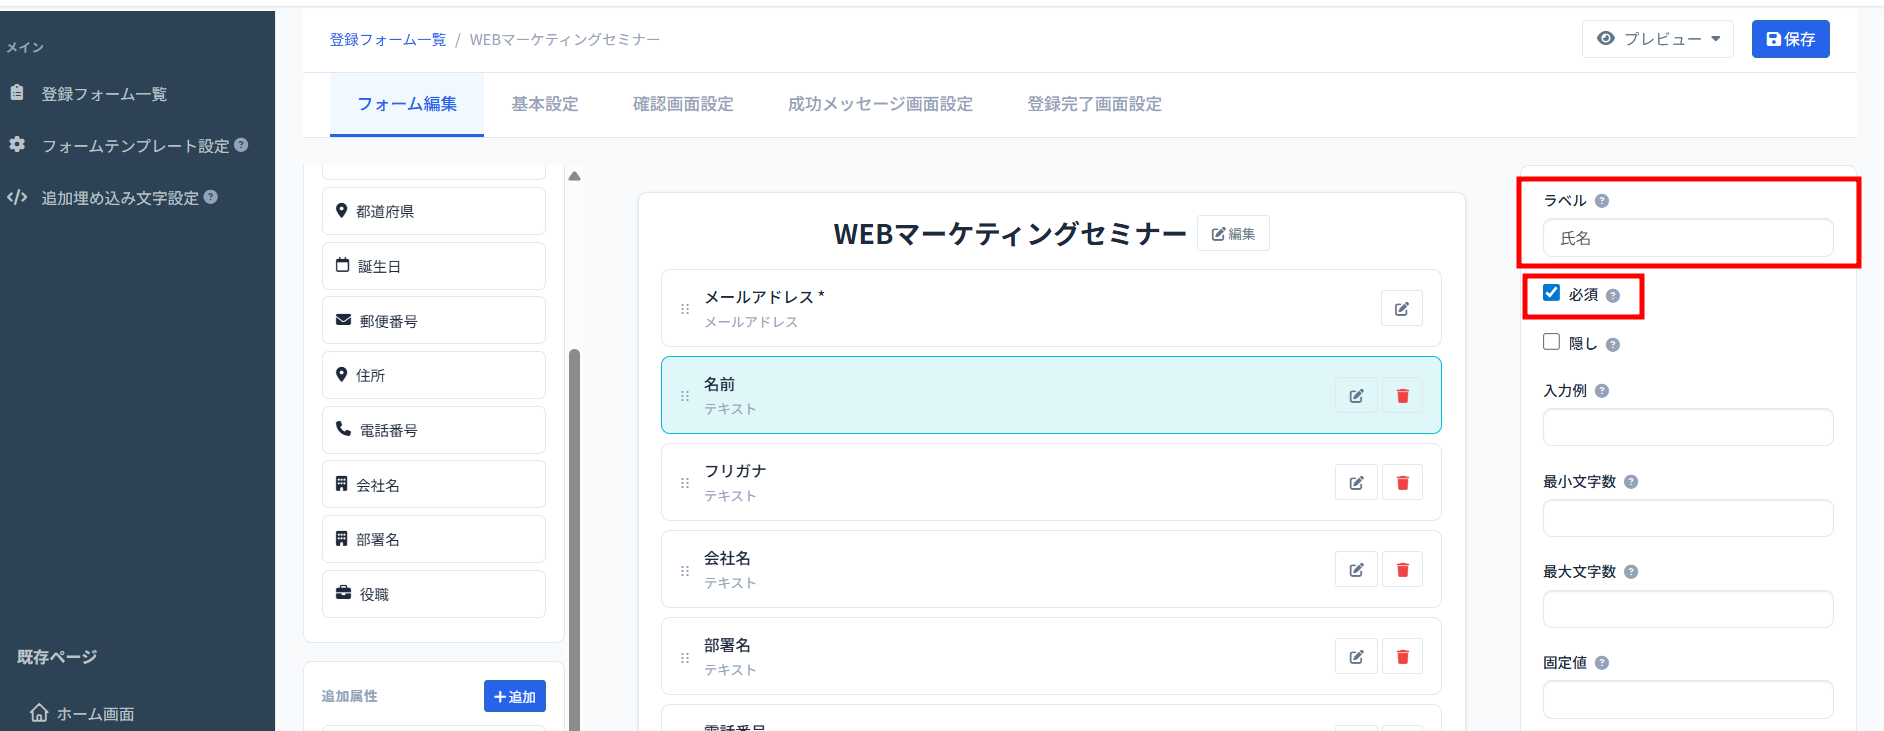Click help icon next to 最大文字数
The height and width of the screenshot is (731, 1884).
[x=1631, y=572]
